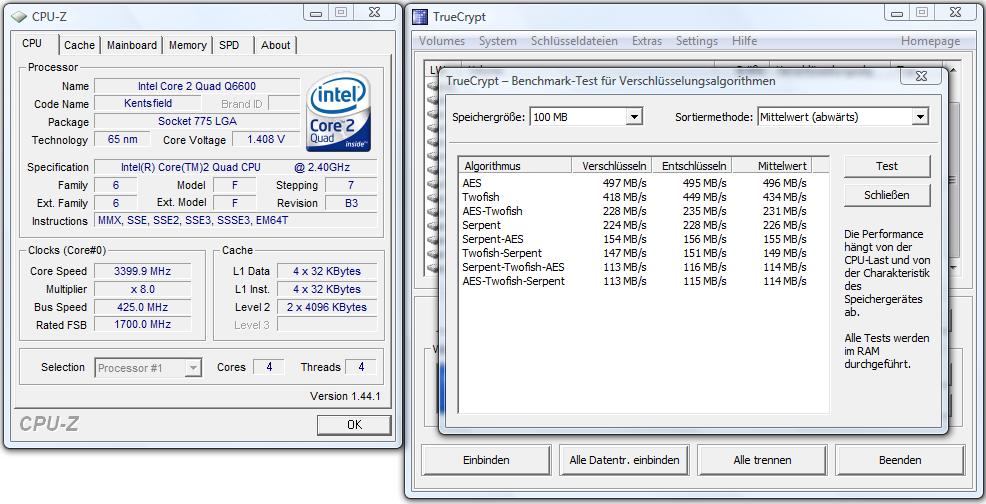Click the Alle trennen button
The image size is (986, 504).
tap(762, 460)
